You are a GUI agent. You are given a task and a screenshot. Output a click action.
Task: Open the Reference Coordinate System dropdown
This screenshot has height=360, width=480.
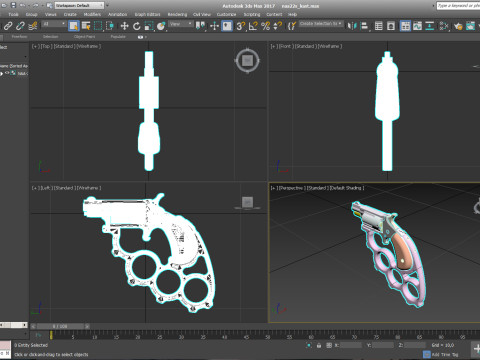point(181,24)
